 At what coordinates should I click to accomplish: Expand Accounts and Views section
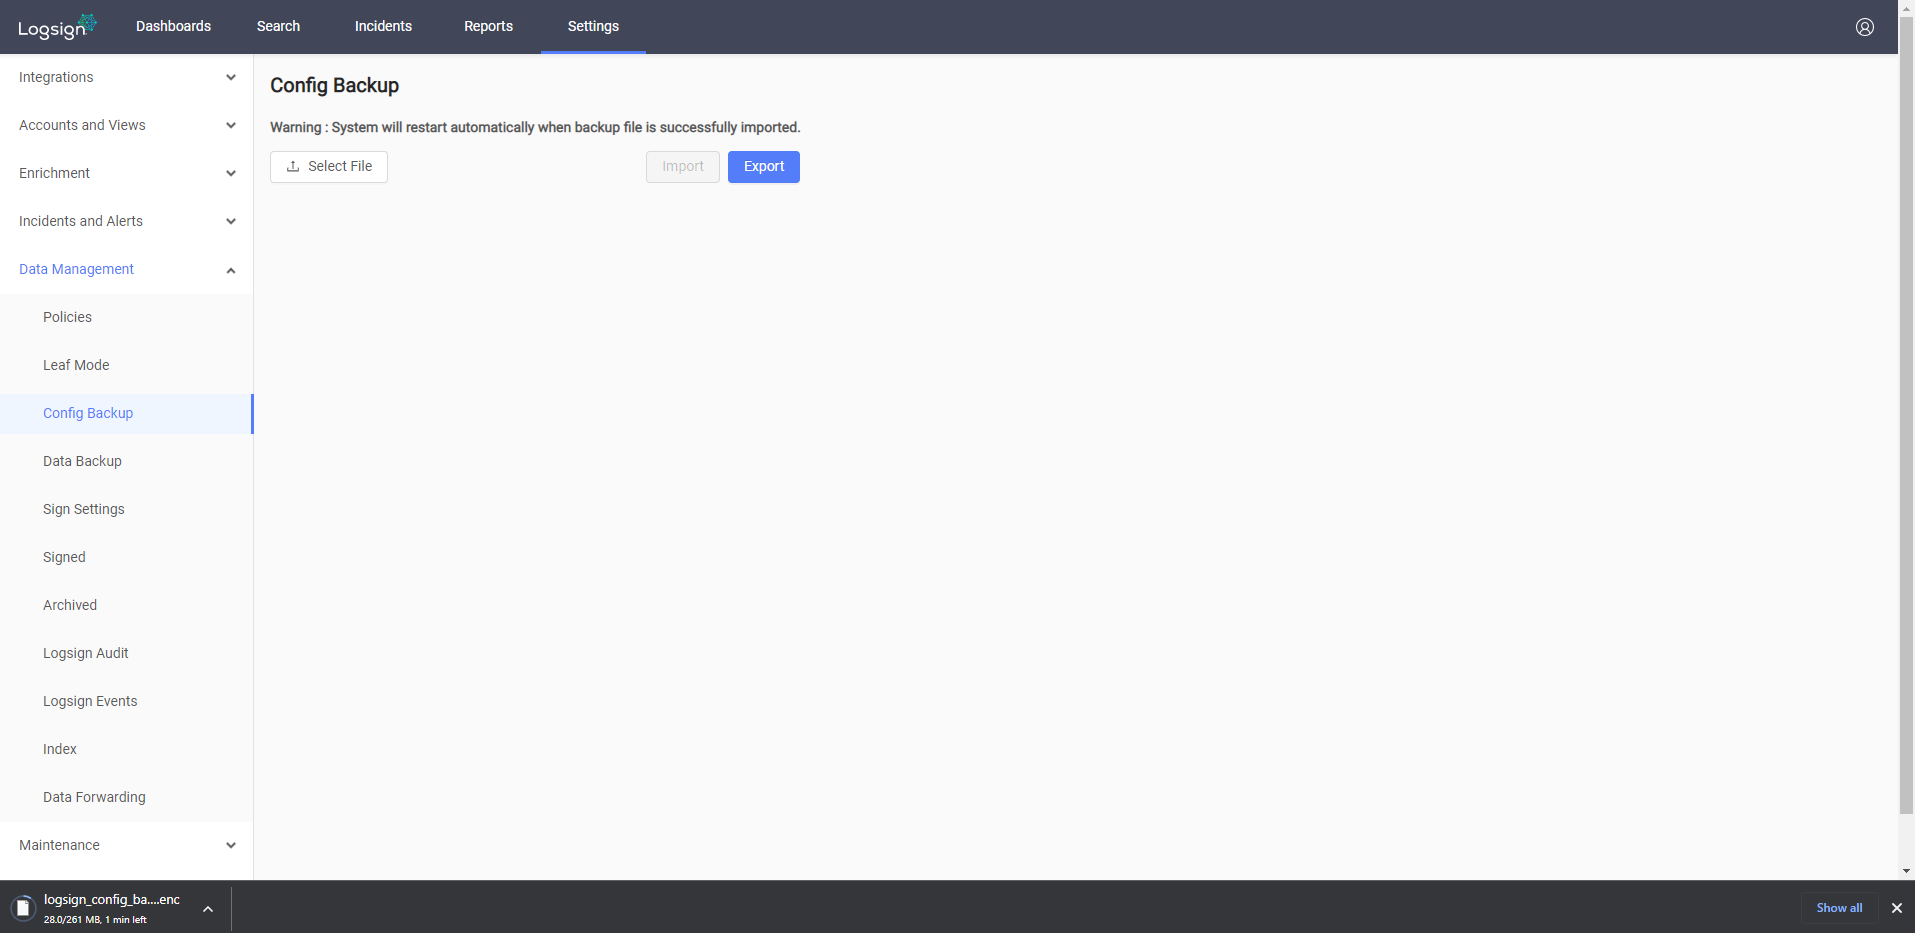[126, 125]
